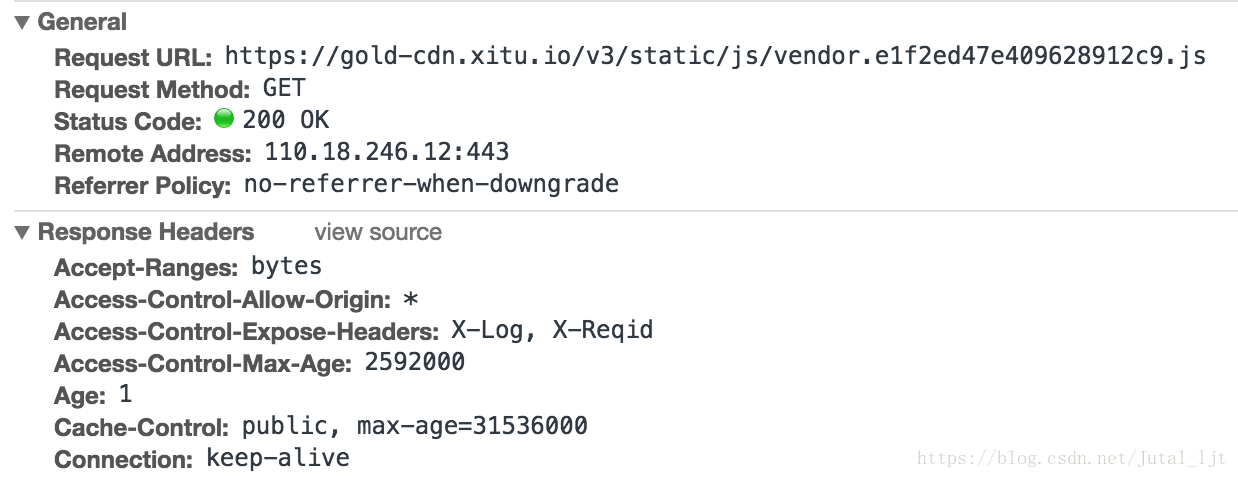Click the X-Log, X-Reqid header value
This screenshot has width=1238, height=478.
[551, 330]
